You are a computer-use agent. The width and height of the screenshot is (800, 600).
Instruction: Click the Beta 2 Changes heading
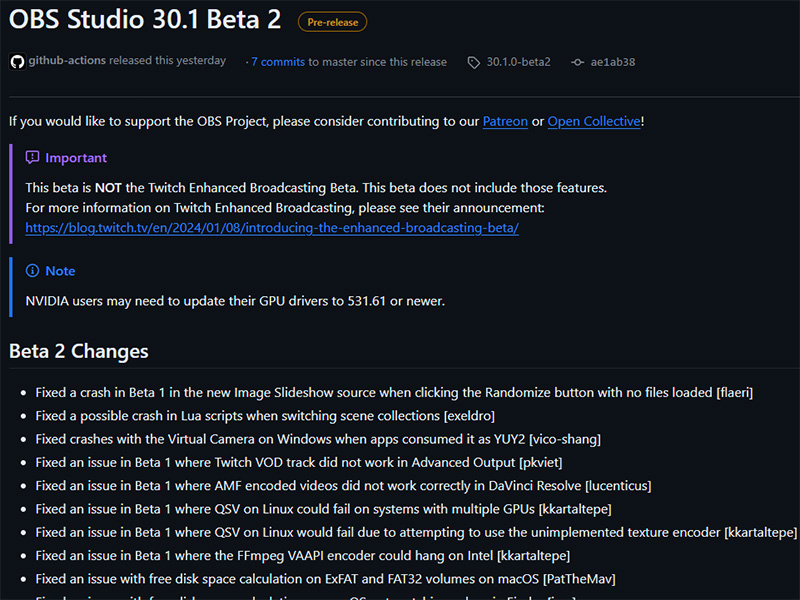[x=78, y=351]
